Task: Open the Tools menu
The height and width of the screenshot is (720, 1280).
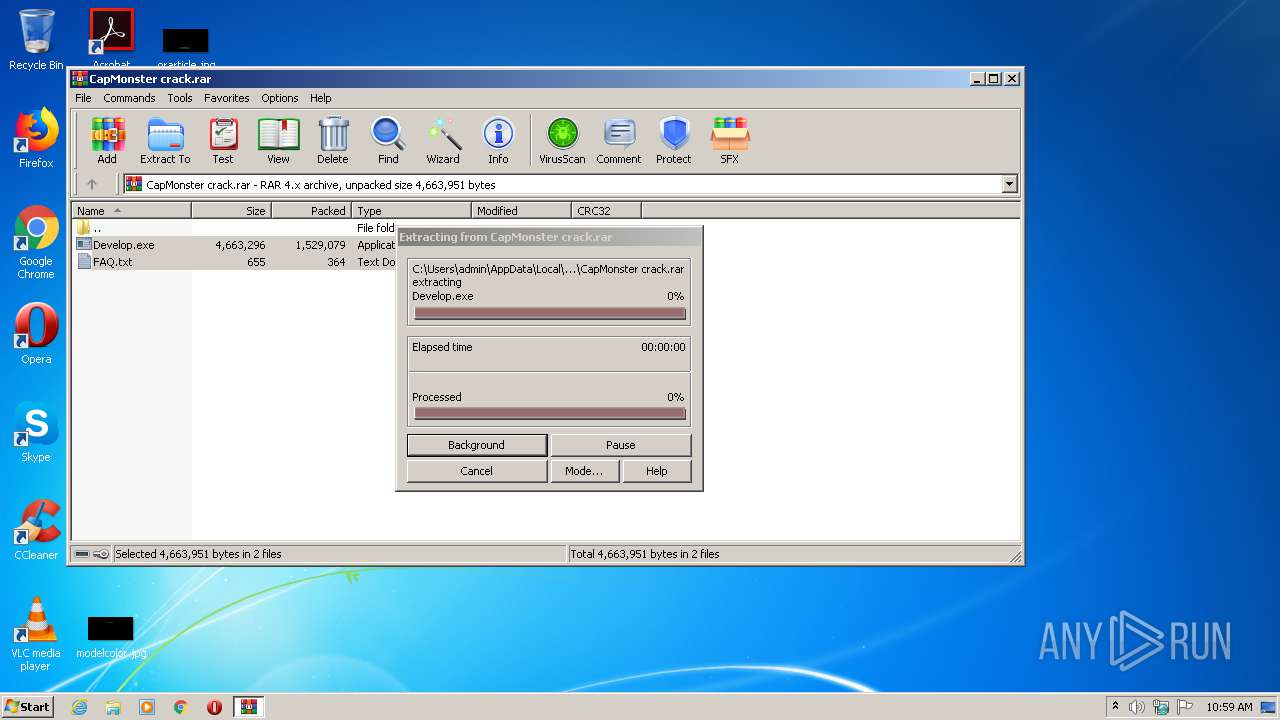Action: 180,98
